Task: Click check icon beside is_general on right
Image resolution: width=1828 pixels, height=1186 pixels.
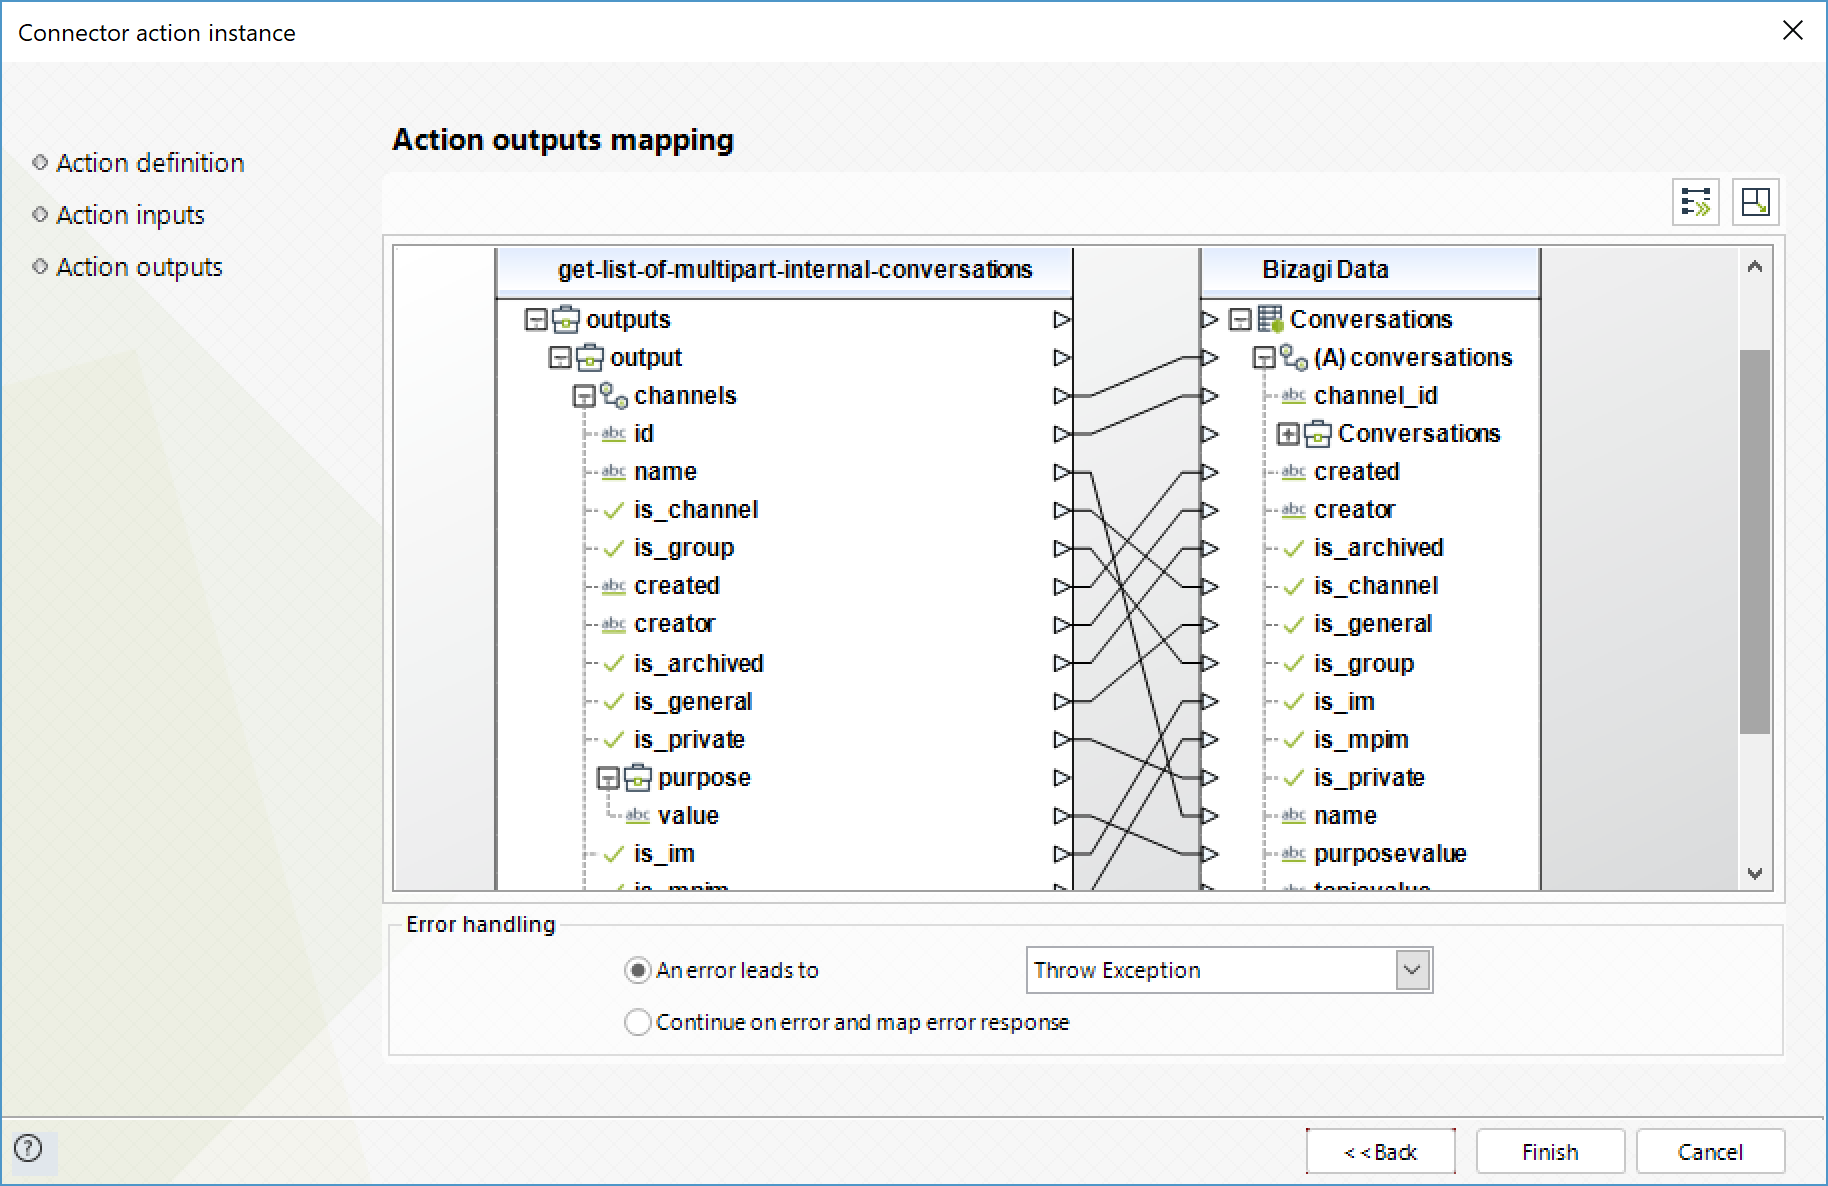Action: click(x=1294, y=625)
